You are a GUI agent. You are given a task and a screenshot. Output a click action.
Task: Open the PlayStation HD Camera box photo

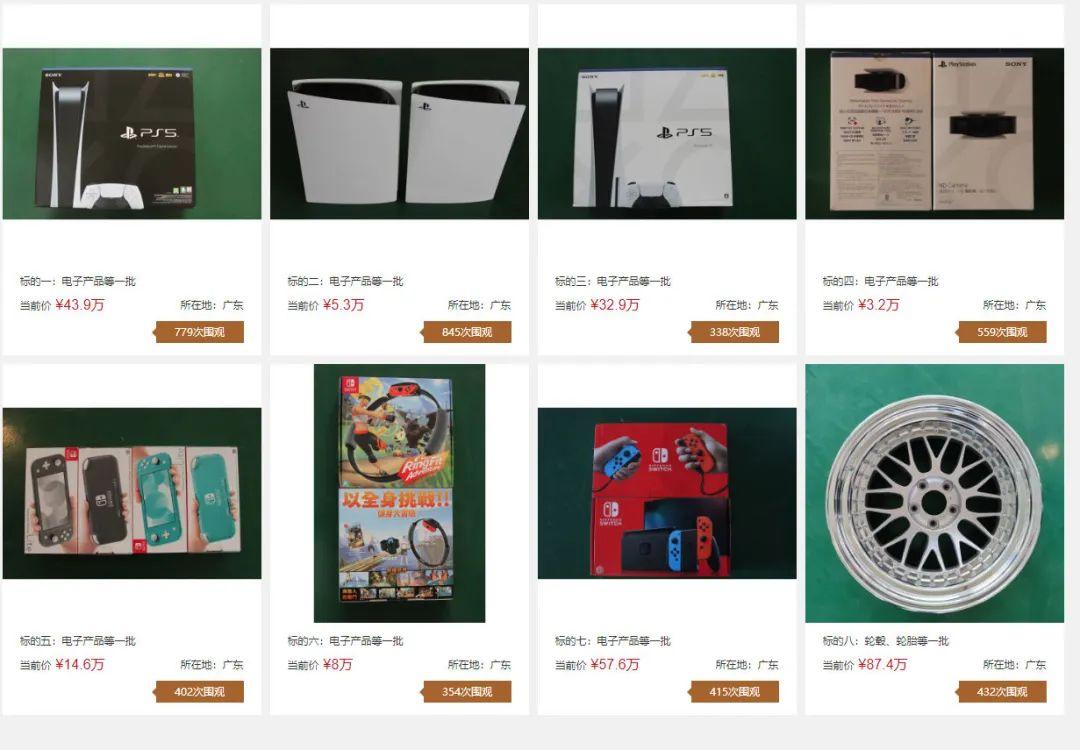[x=935, y=134]
